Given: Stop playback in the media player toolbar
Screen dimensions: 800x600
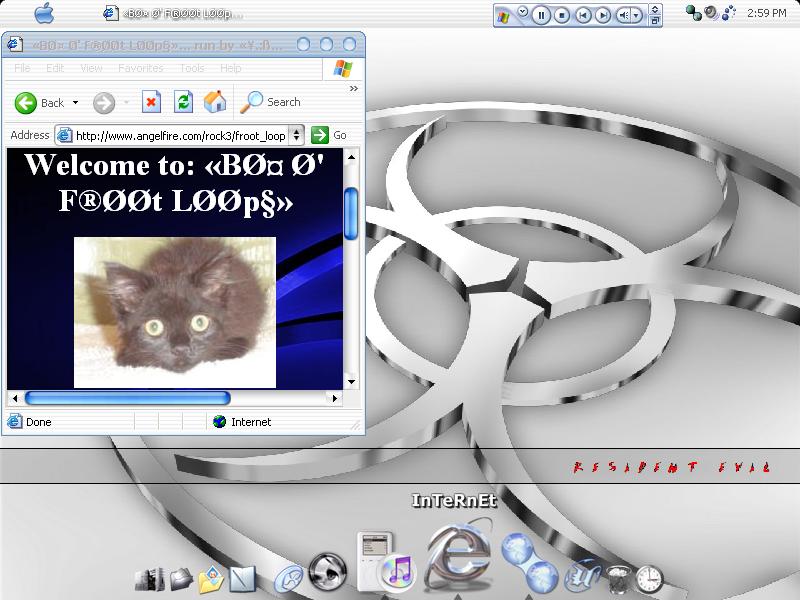Looking at the screenshot, I should tap(562, 15).
